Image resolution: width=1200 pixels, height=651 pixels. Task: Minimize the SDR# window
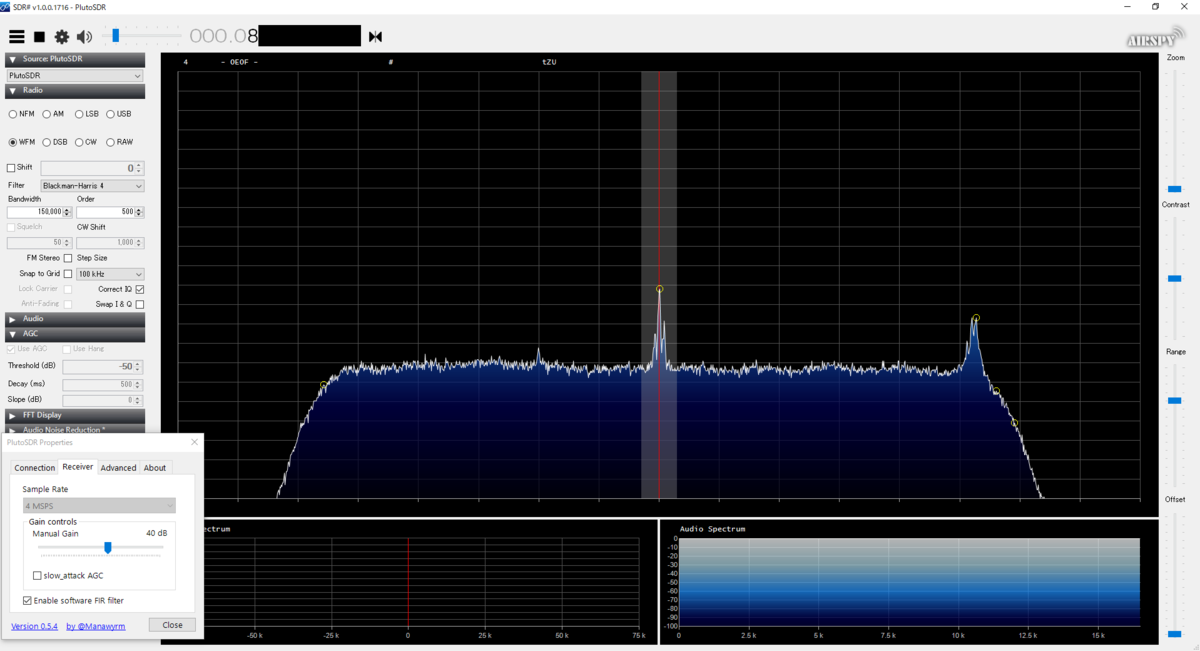[x=1127, y=7]
